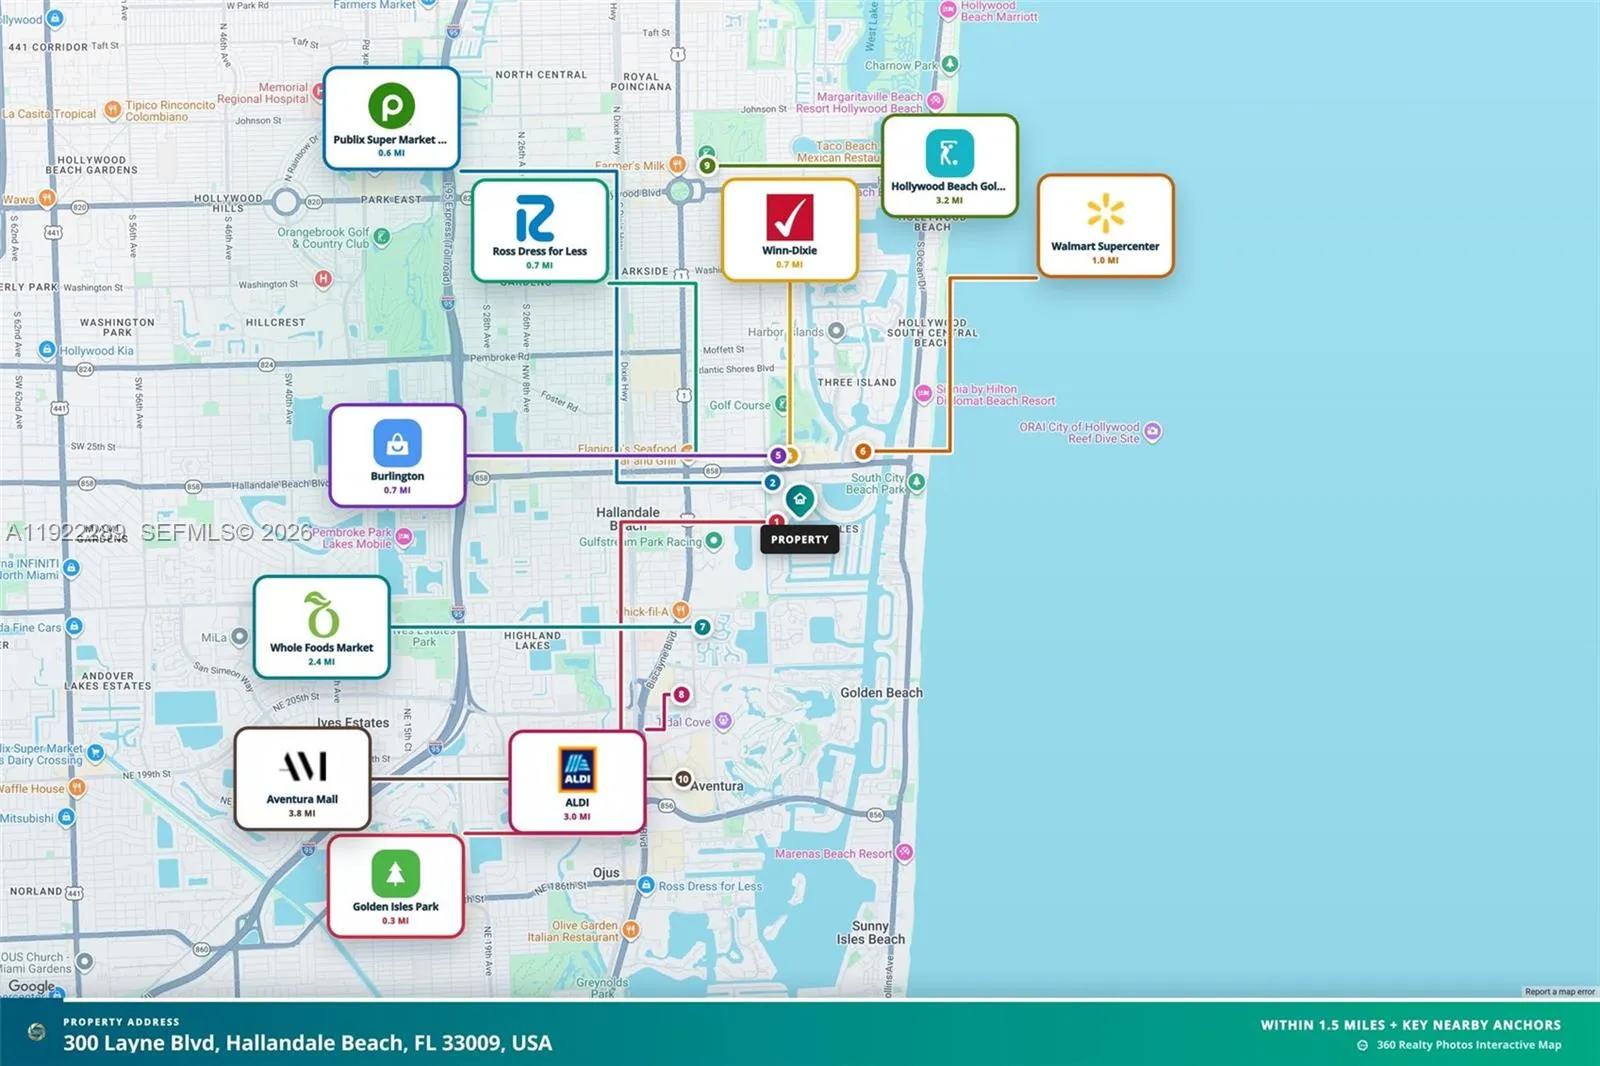Screen dimensions: 1600x1066
Task: Click the orange numbered marker 6
Action: 863,451
